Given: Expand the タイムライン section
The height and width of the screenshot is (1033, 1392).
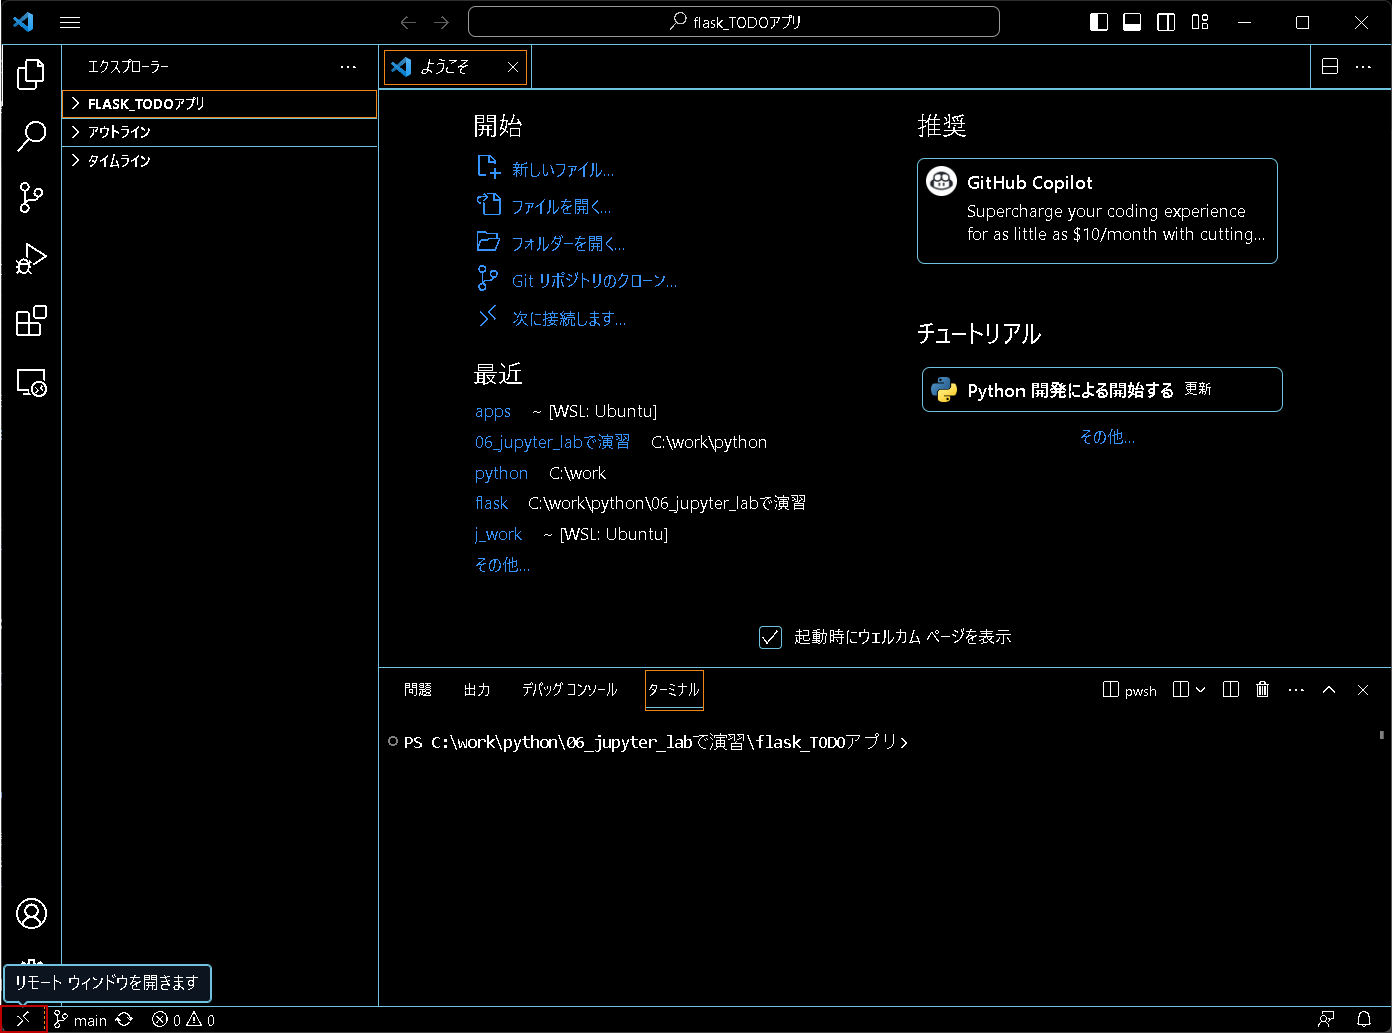Looking at the screenshot, I should point(220,161).
